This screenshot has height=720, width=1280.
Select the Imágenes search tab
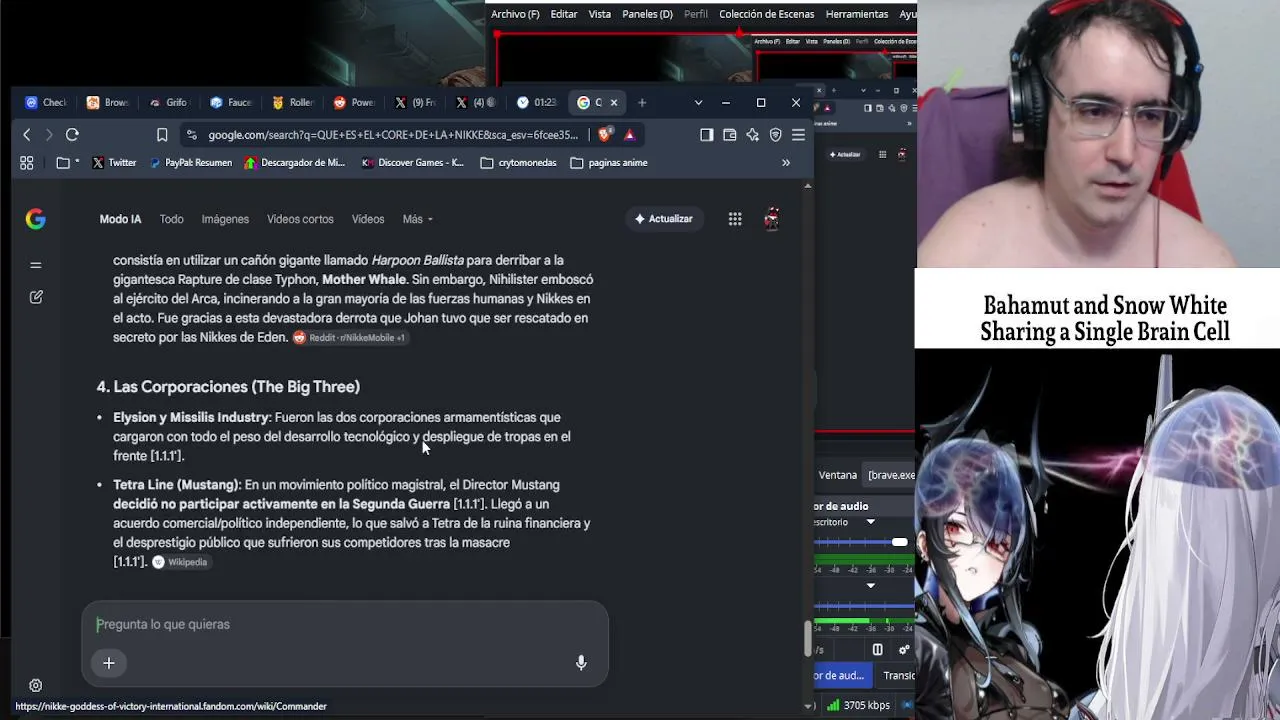tap(225, 219)
